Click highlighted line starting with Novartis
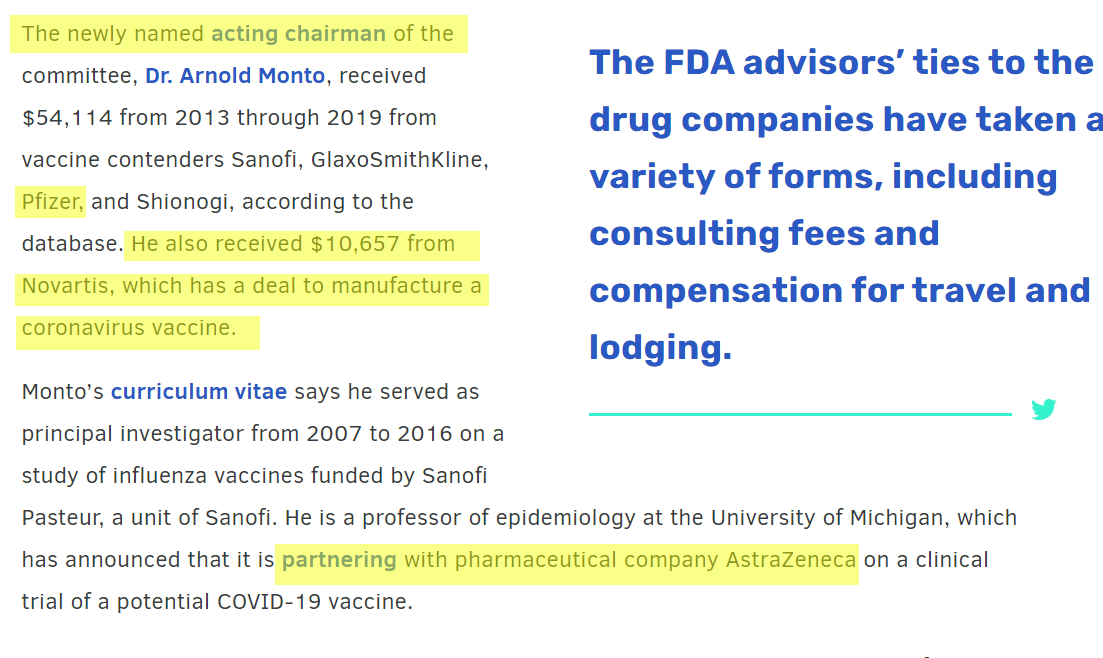1103x658 pixels. pyautogui.click(x=251, y=286)
